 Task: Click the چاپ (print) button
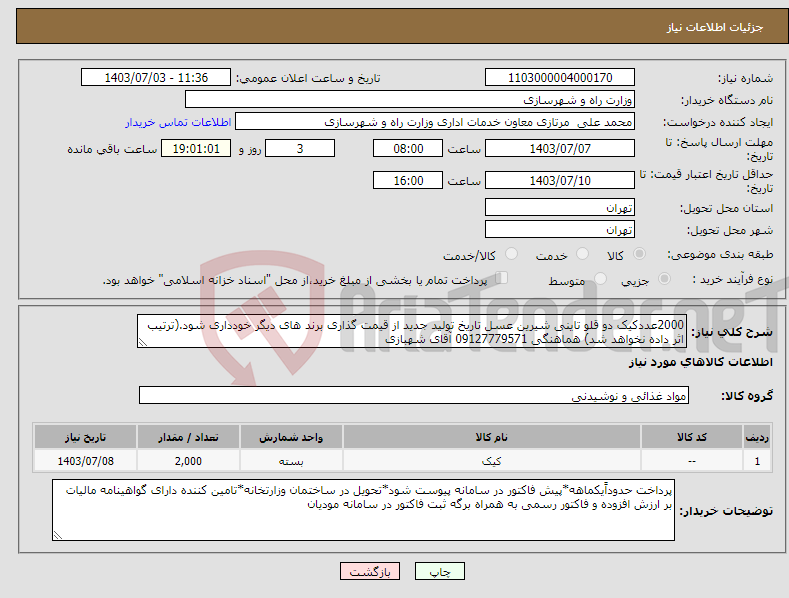tap(439, 571)
